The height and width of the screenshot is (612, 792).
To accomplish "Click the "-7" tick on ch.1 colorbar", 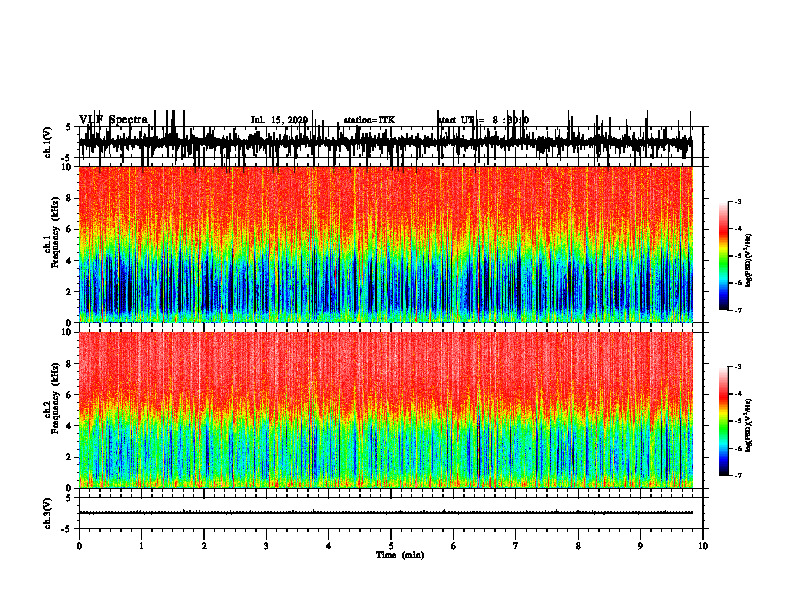I will pyautogui.click(x=738, y=310).
